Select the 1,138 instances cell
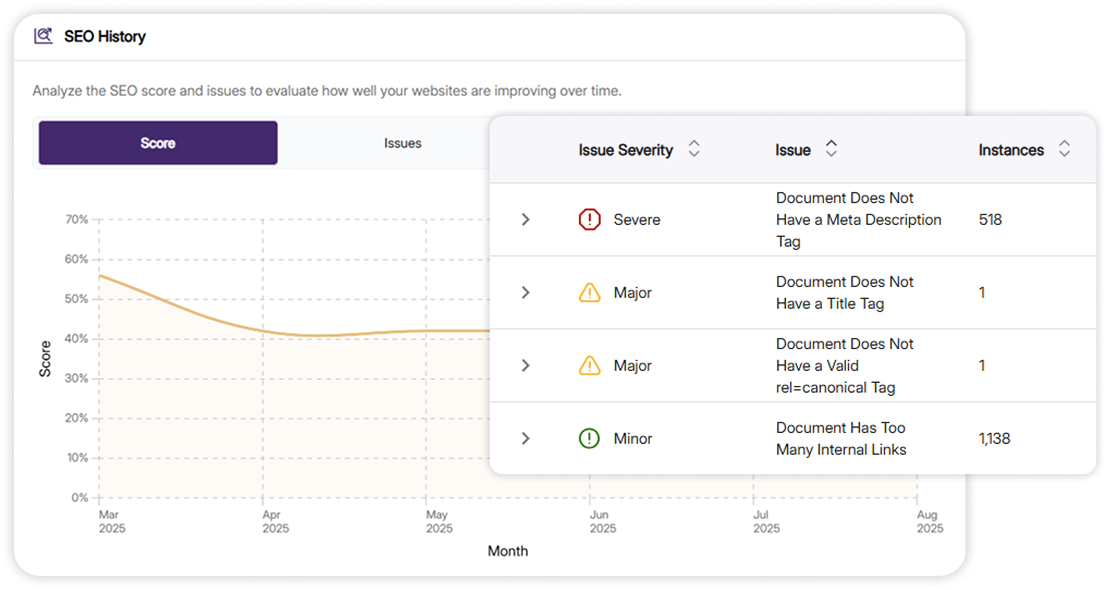The width and height of the screenshot is (1107, 590). (994, 438)
